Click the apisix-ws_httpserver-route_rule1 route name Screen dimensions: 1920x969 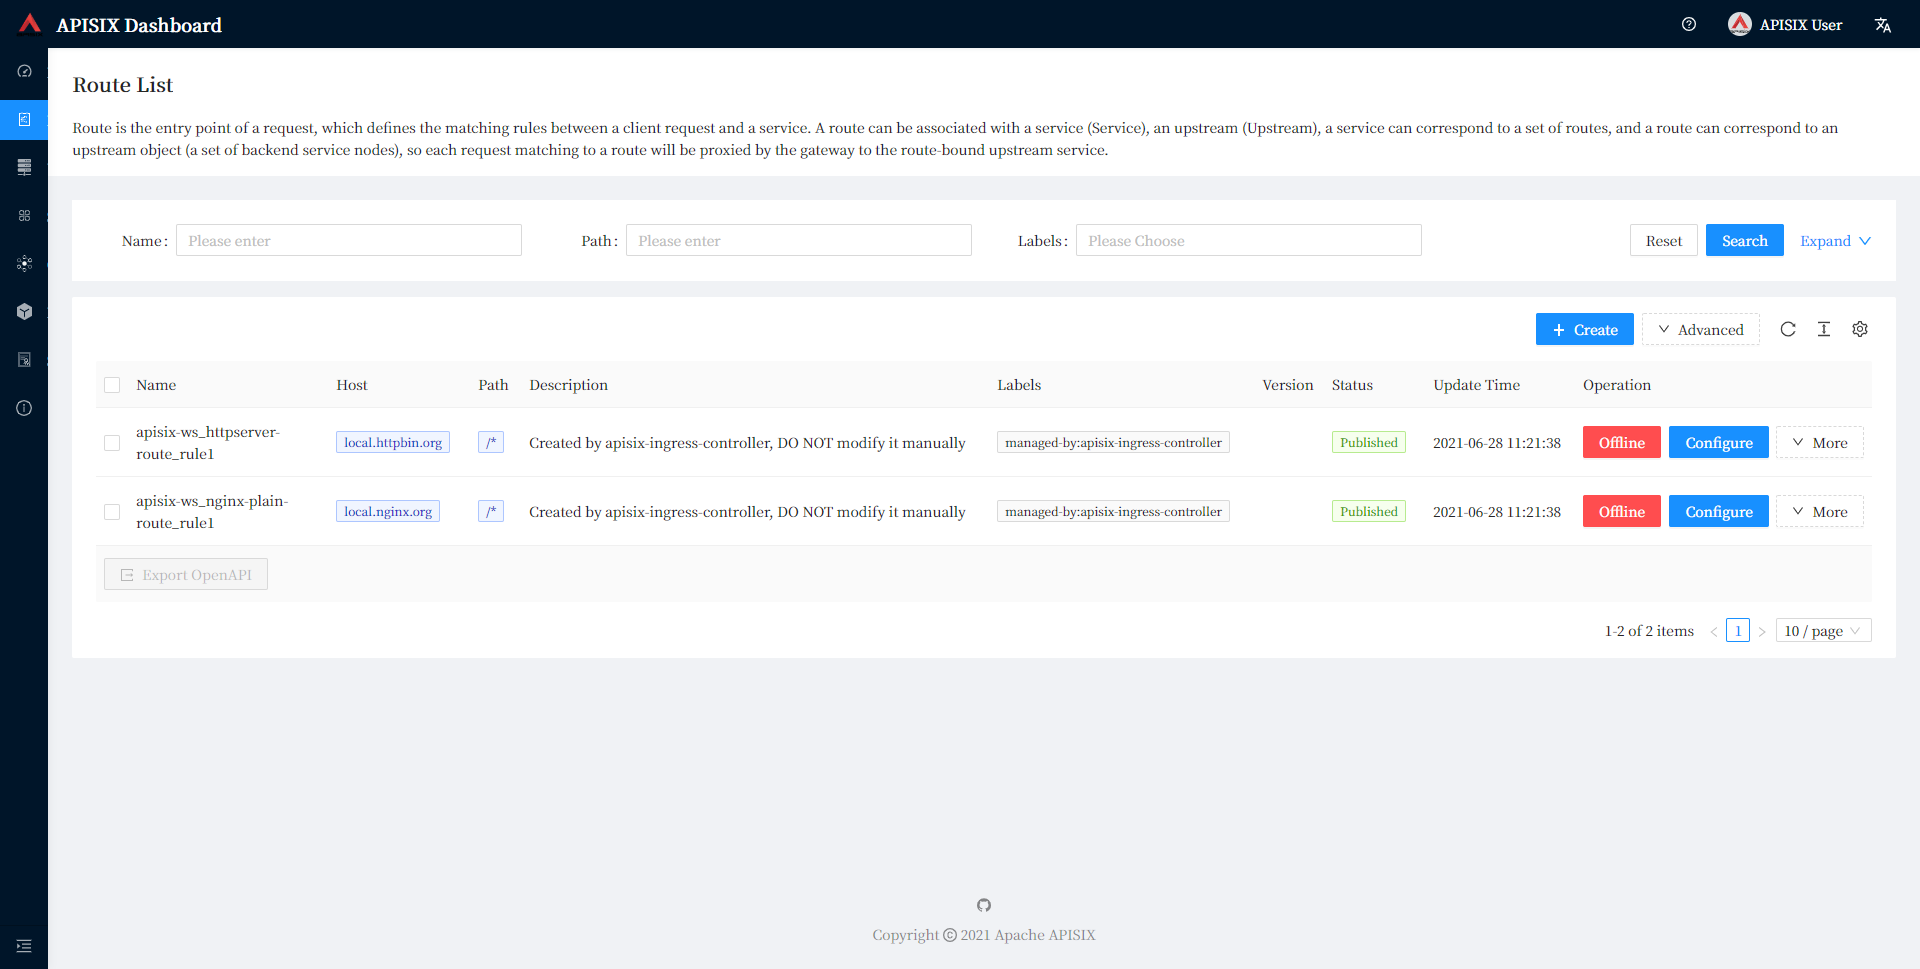point(208,443)
